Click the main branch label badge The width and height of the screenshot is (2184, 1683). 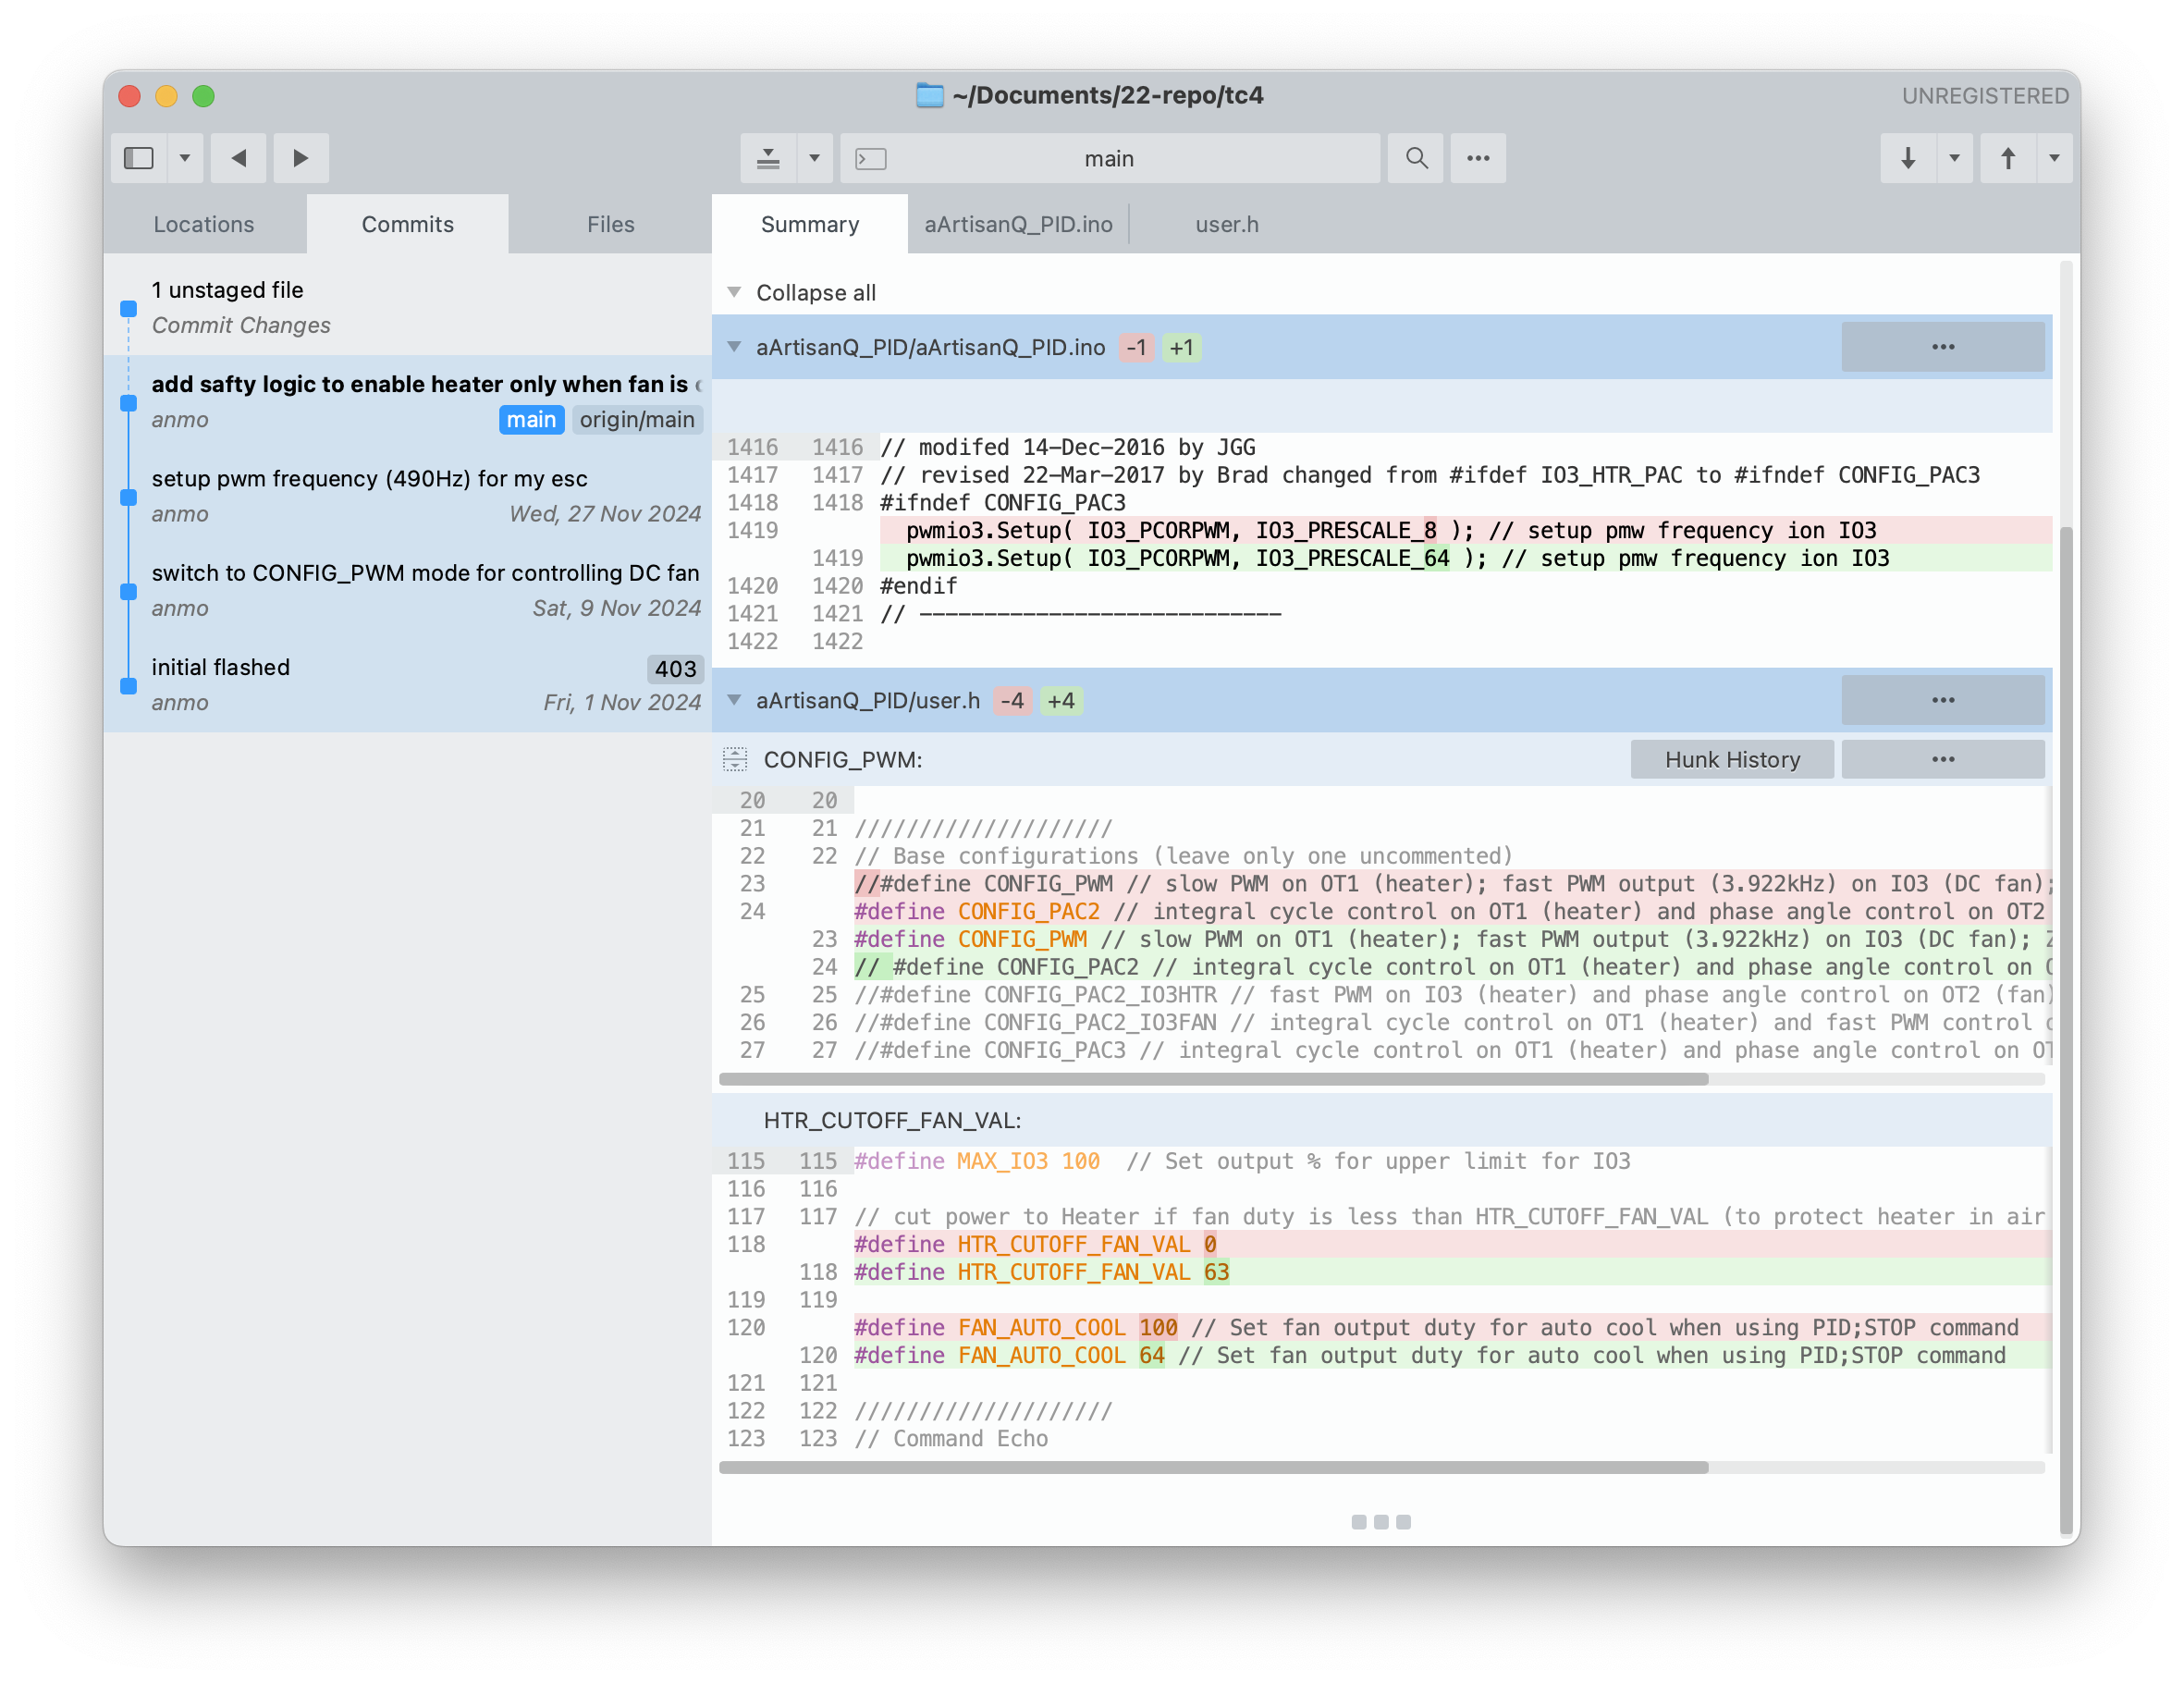[x=531, y=420]
